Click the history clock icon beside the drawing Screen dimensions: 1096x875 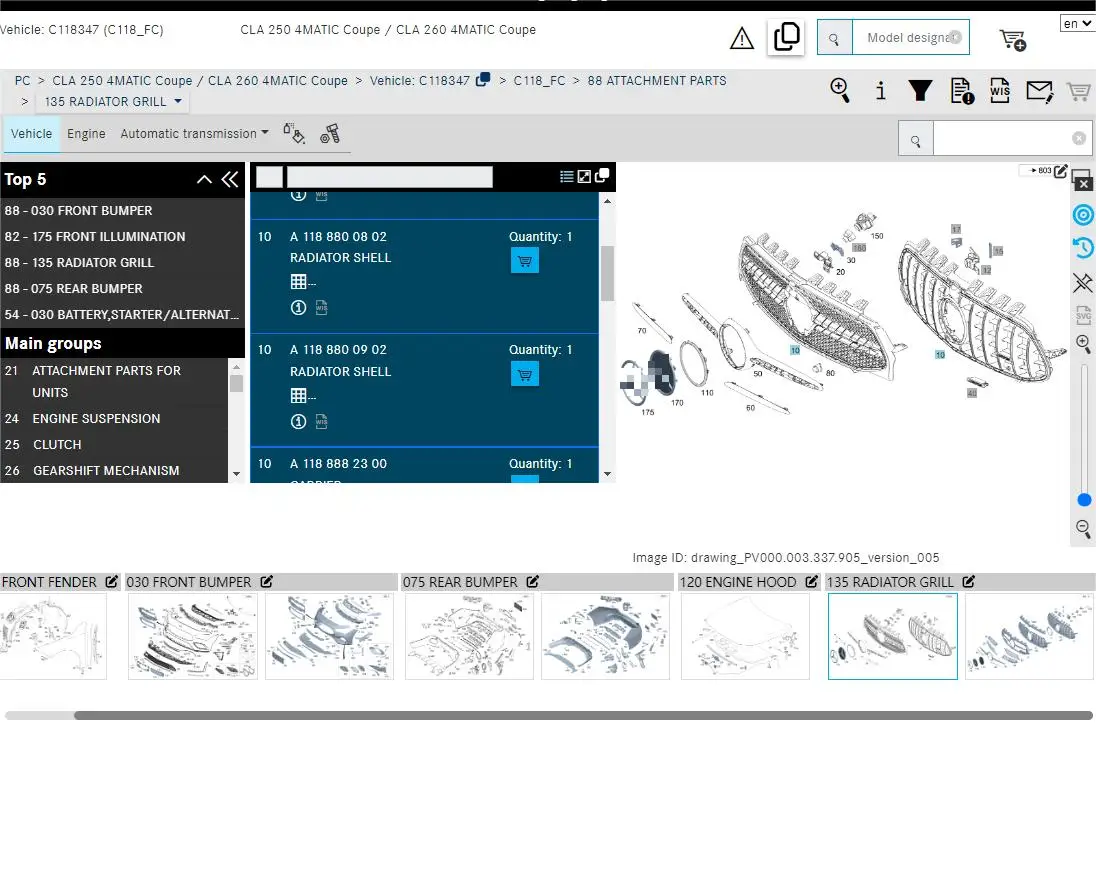[x=1083, y=247]
